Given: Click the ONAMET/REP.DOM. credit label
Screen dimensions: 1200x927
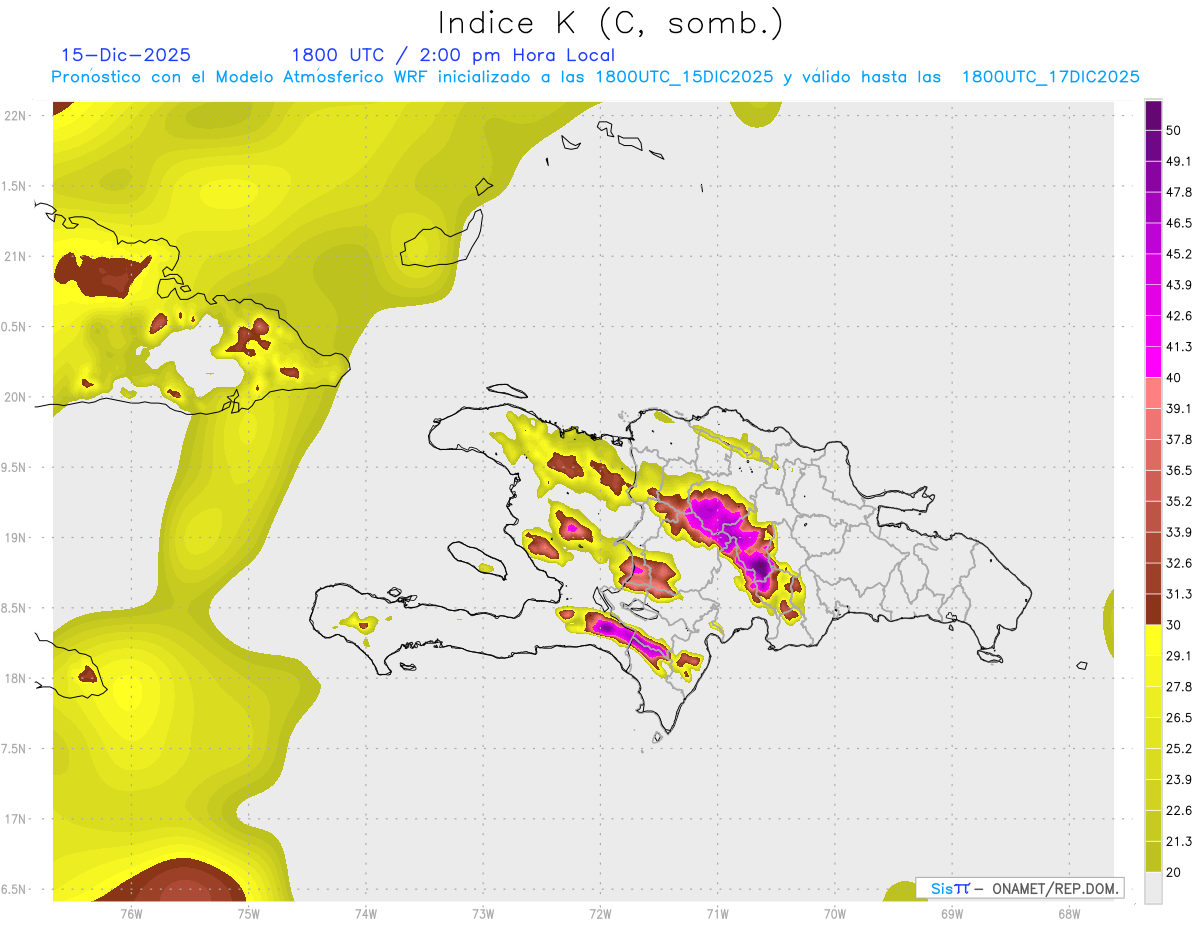Looking at the screenshot, I should [1054, 888].
